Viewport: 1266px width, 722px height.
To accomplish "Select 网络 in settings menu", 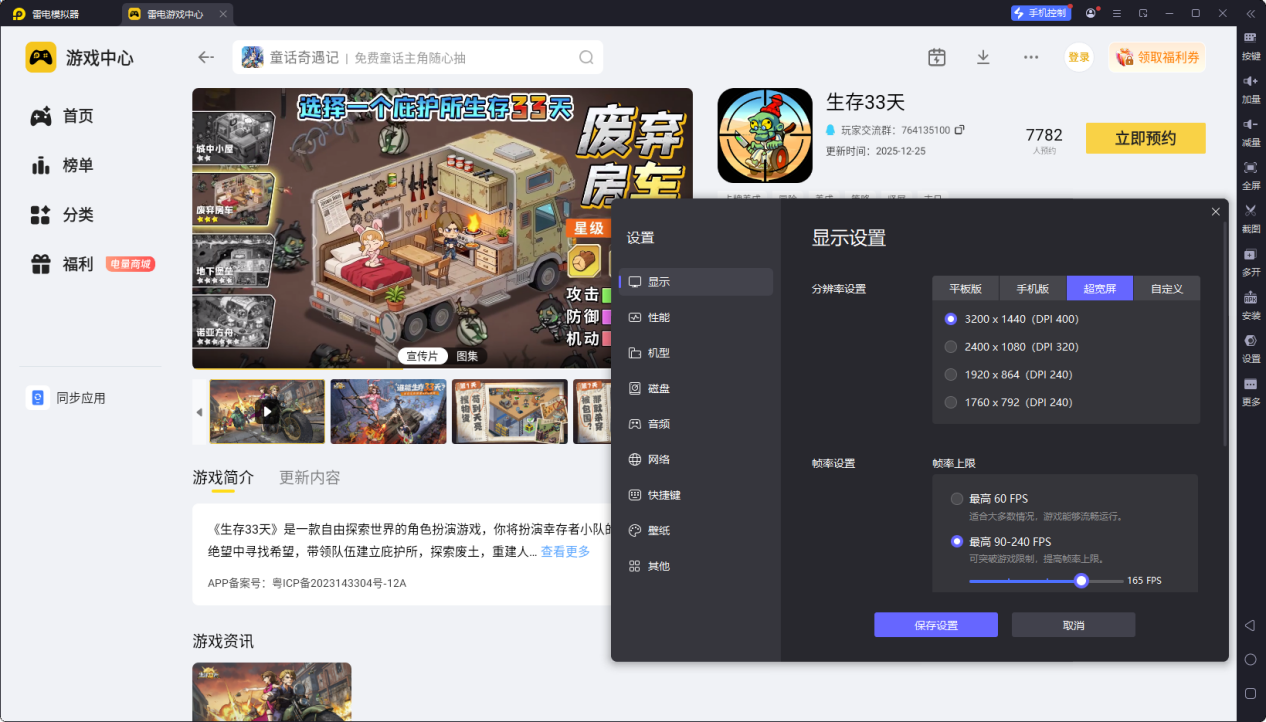I will 696,459.
